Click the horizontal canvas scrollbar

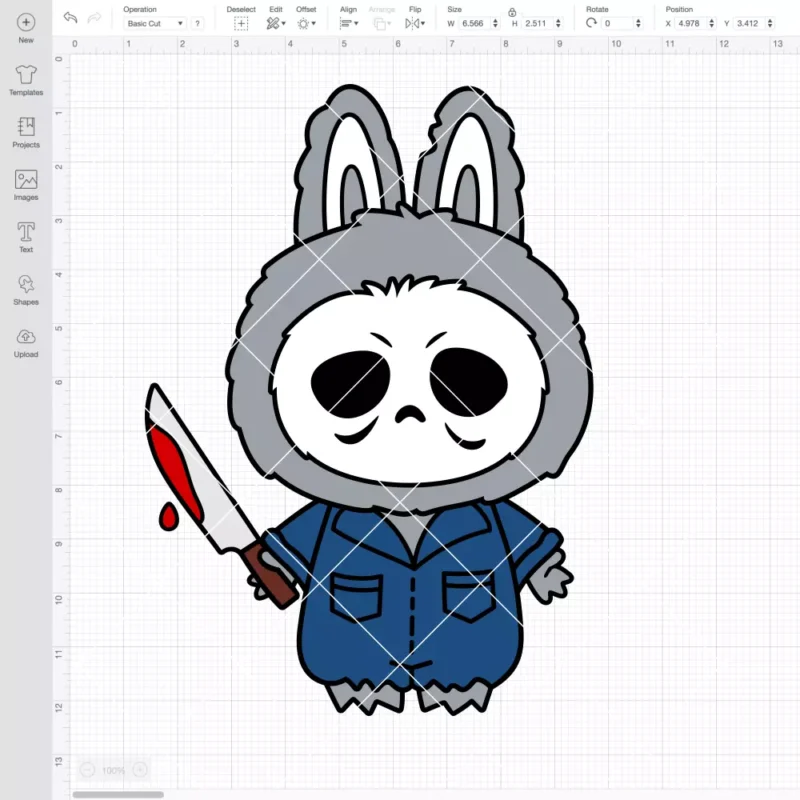click(118, 794)
